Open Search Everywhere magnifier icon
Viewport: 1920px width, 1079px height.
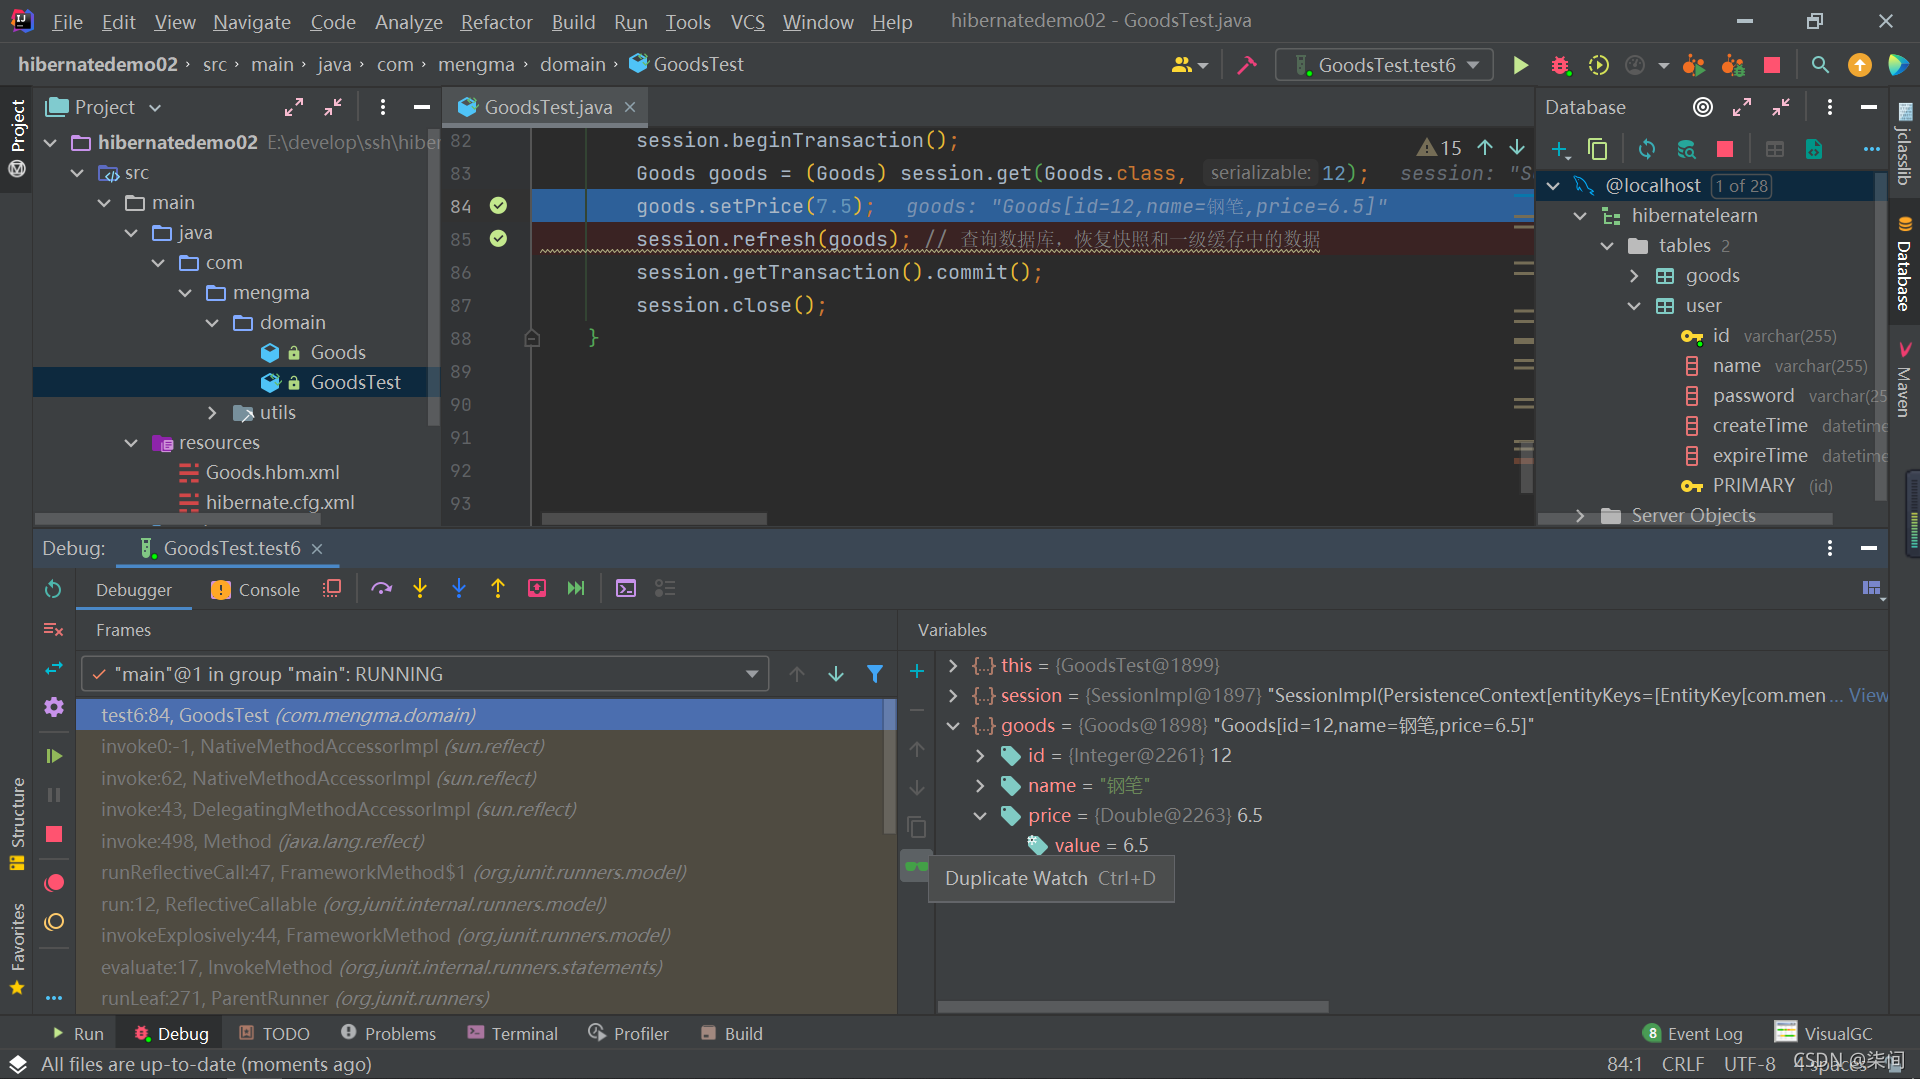(1820, 65)
